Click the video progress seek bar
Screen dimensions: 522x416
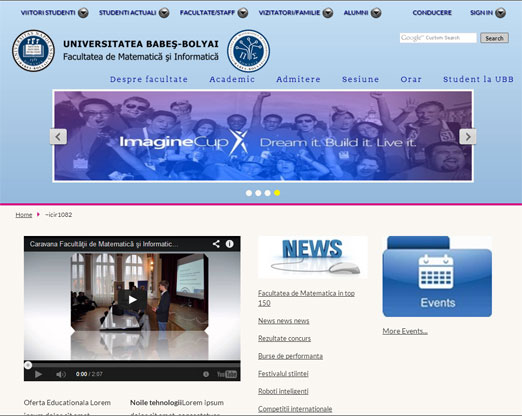(132, 365)
